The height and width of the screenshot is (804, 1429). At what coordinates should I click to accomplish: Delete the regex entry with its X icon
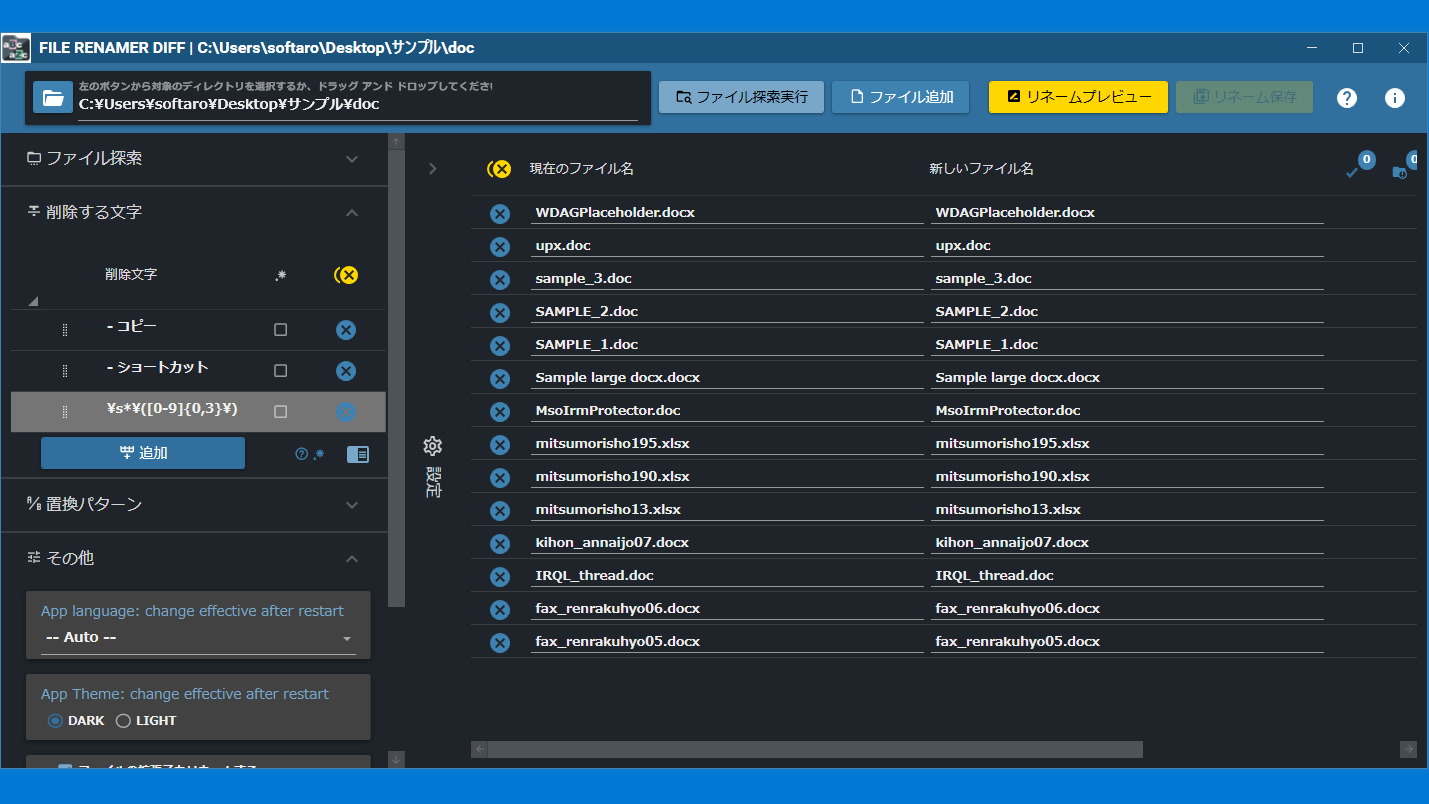tap(346, 412)
